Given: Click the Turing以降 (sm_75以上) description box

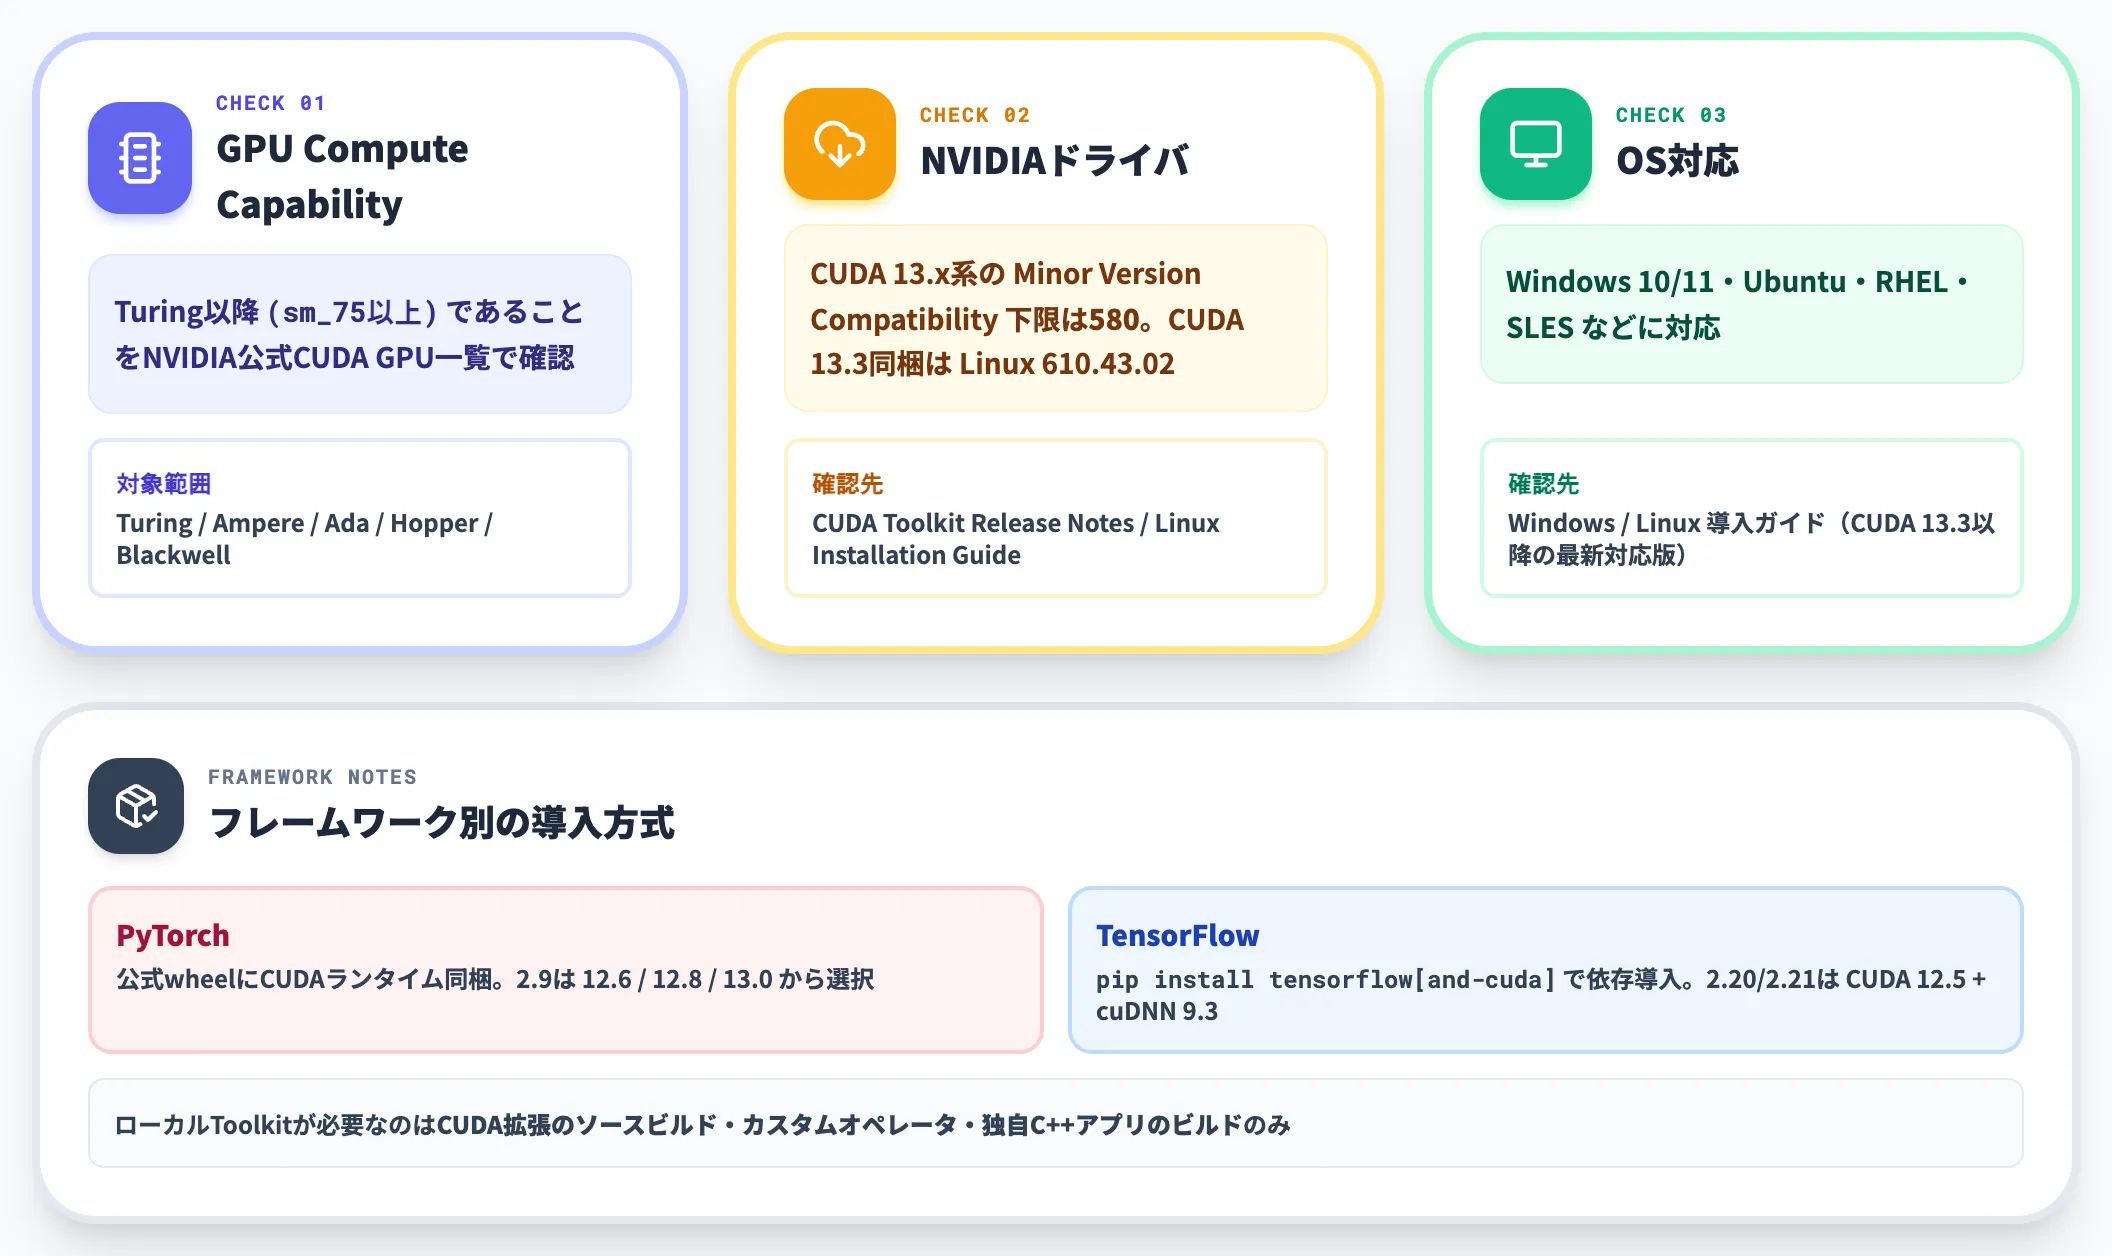Looking at the screenshot, I should pos(360,334).
